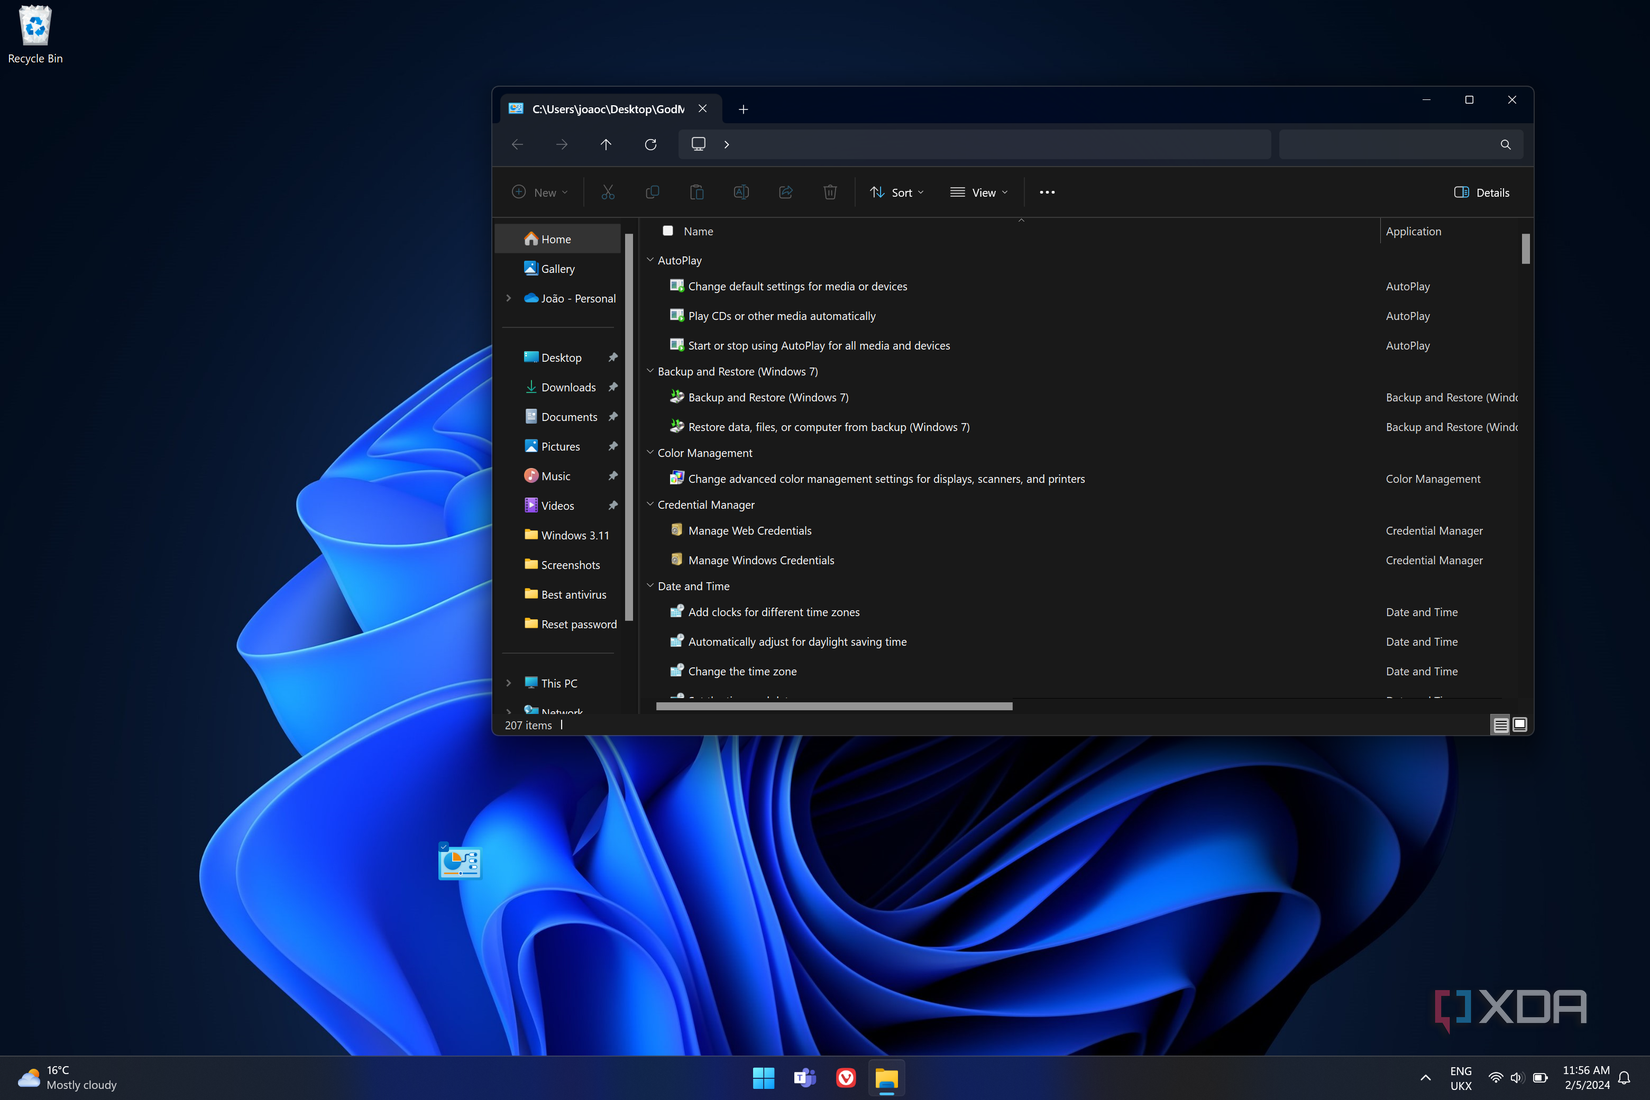Image resolution: width=1650 pixels, height=1100 pixels.
Task: Check the select-all checkbox beside Name
Action: tap(668, 231)
